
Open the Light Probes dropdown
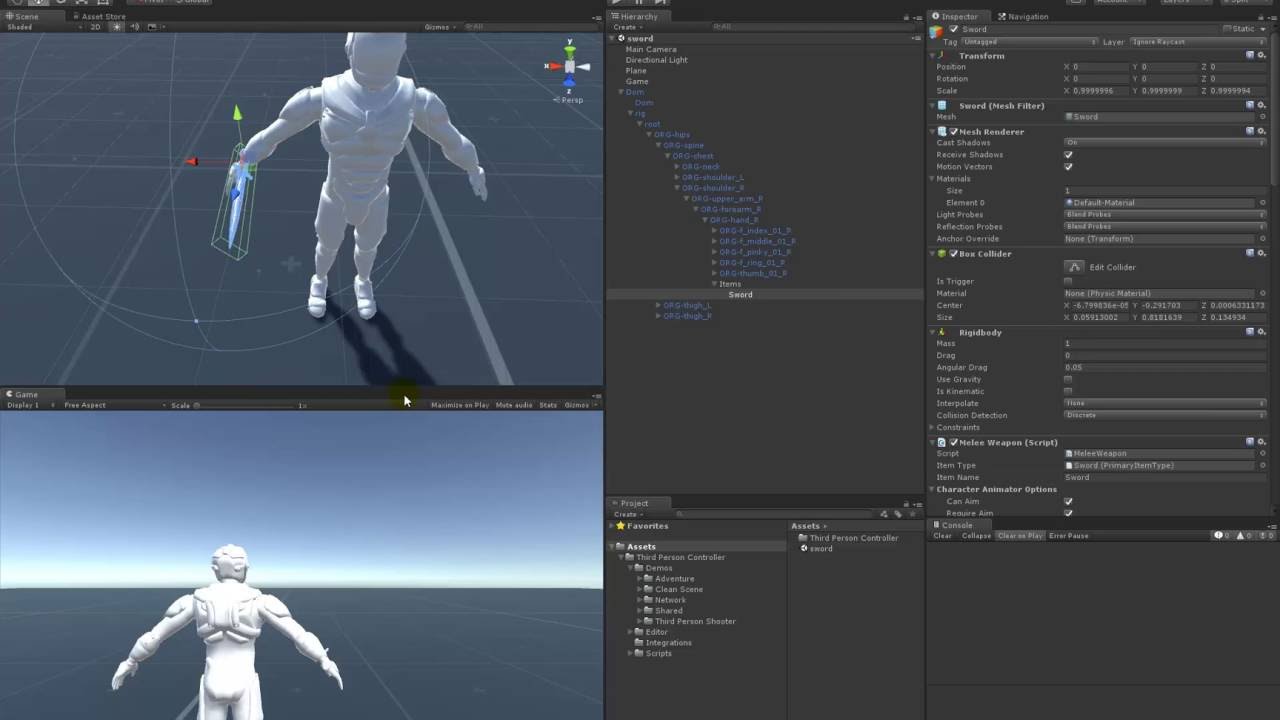pyautogui.click(x=1165, y=215)
